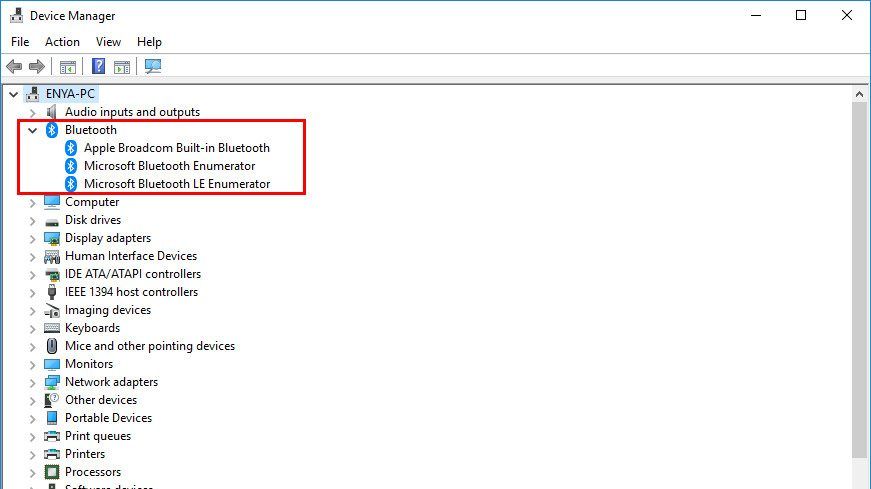871x489 pixels.
Task: Collapse the Bluetooth category
Action: point(33,130)
